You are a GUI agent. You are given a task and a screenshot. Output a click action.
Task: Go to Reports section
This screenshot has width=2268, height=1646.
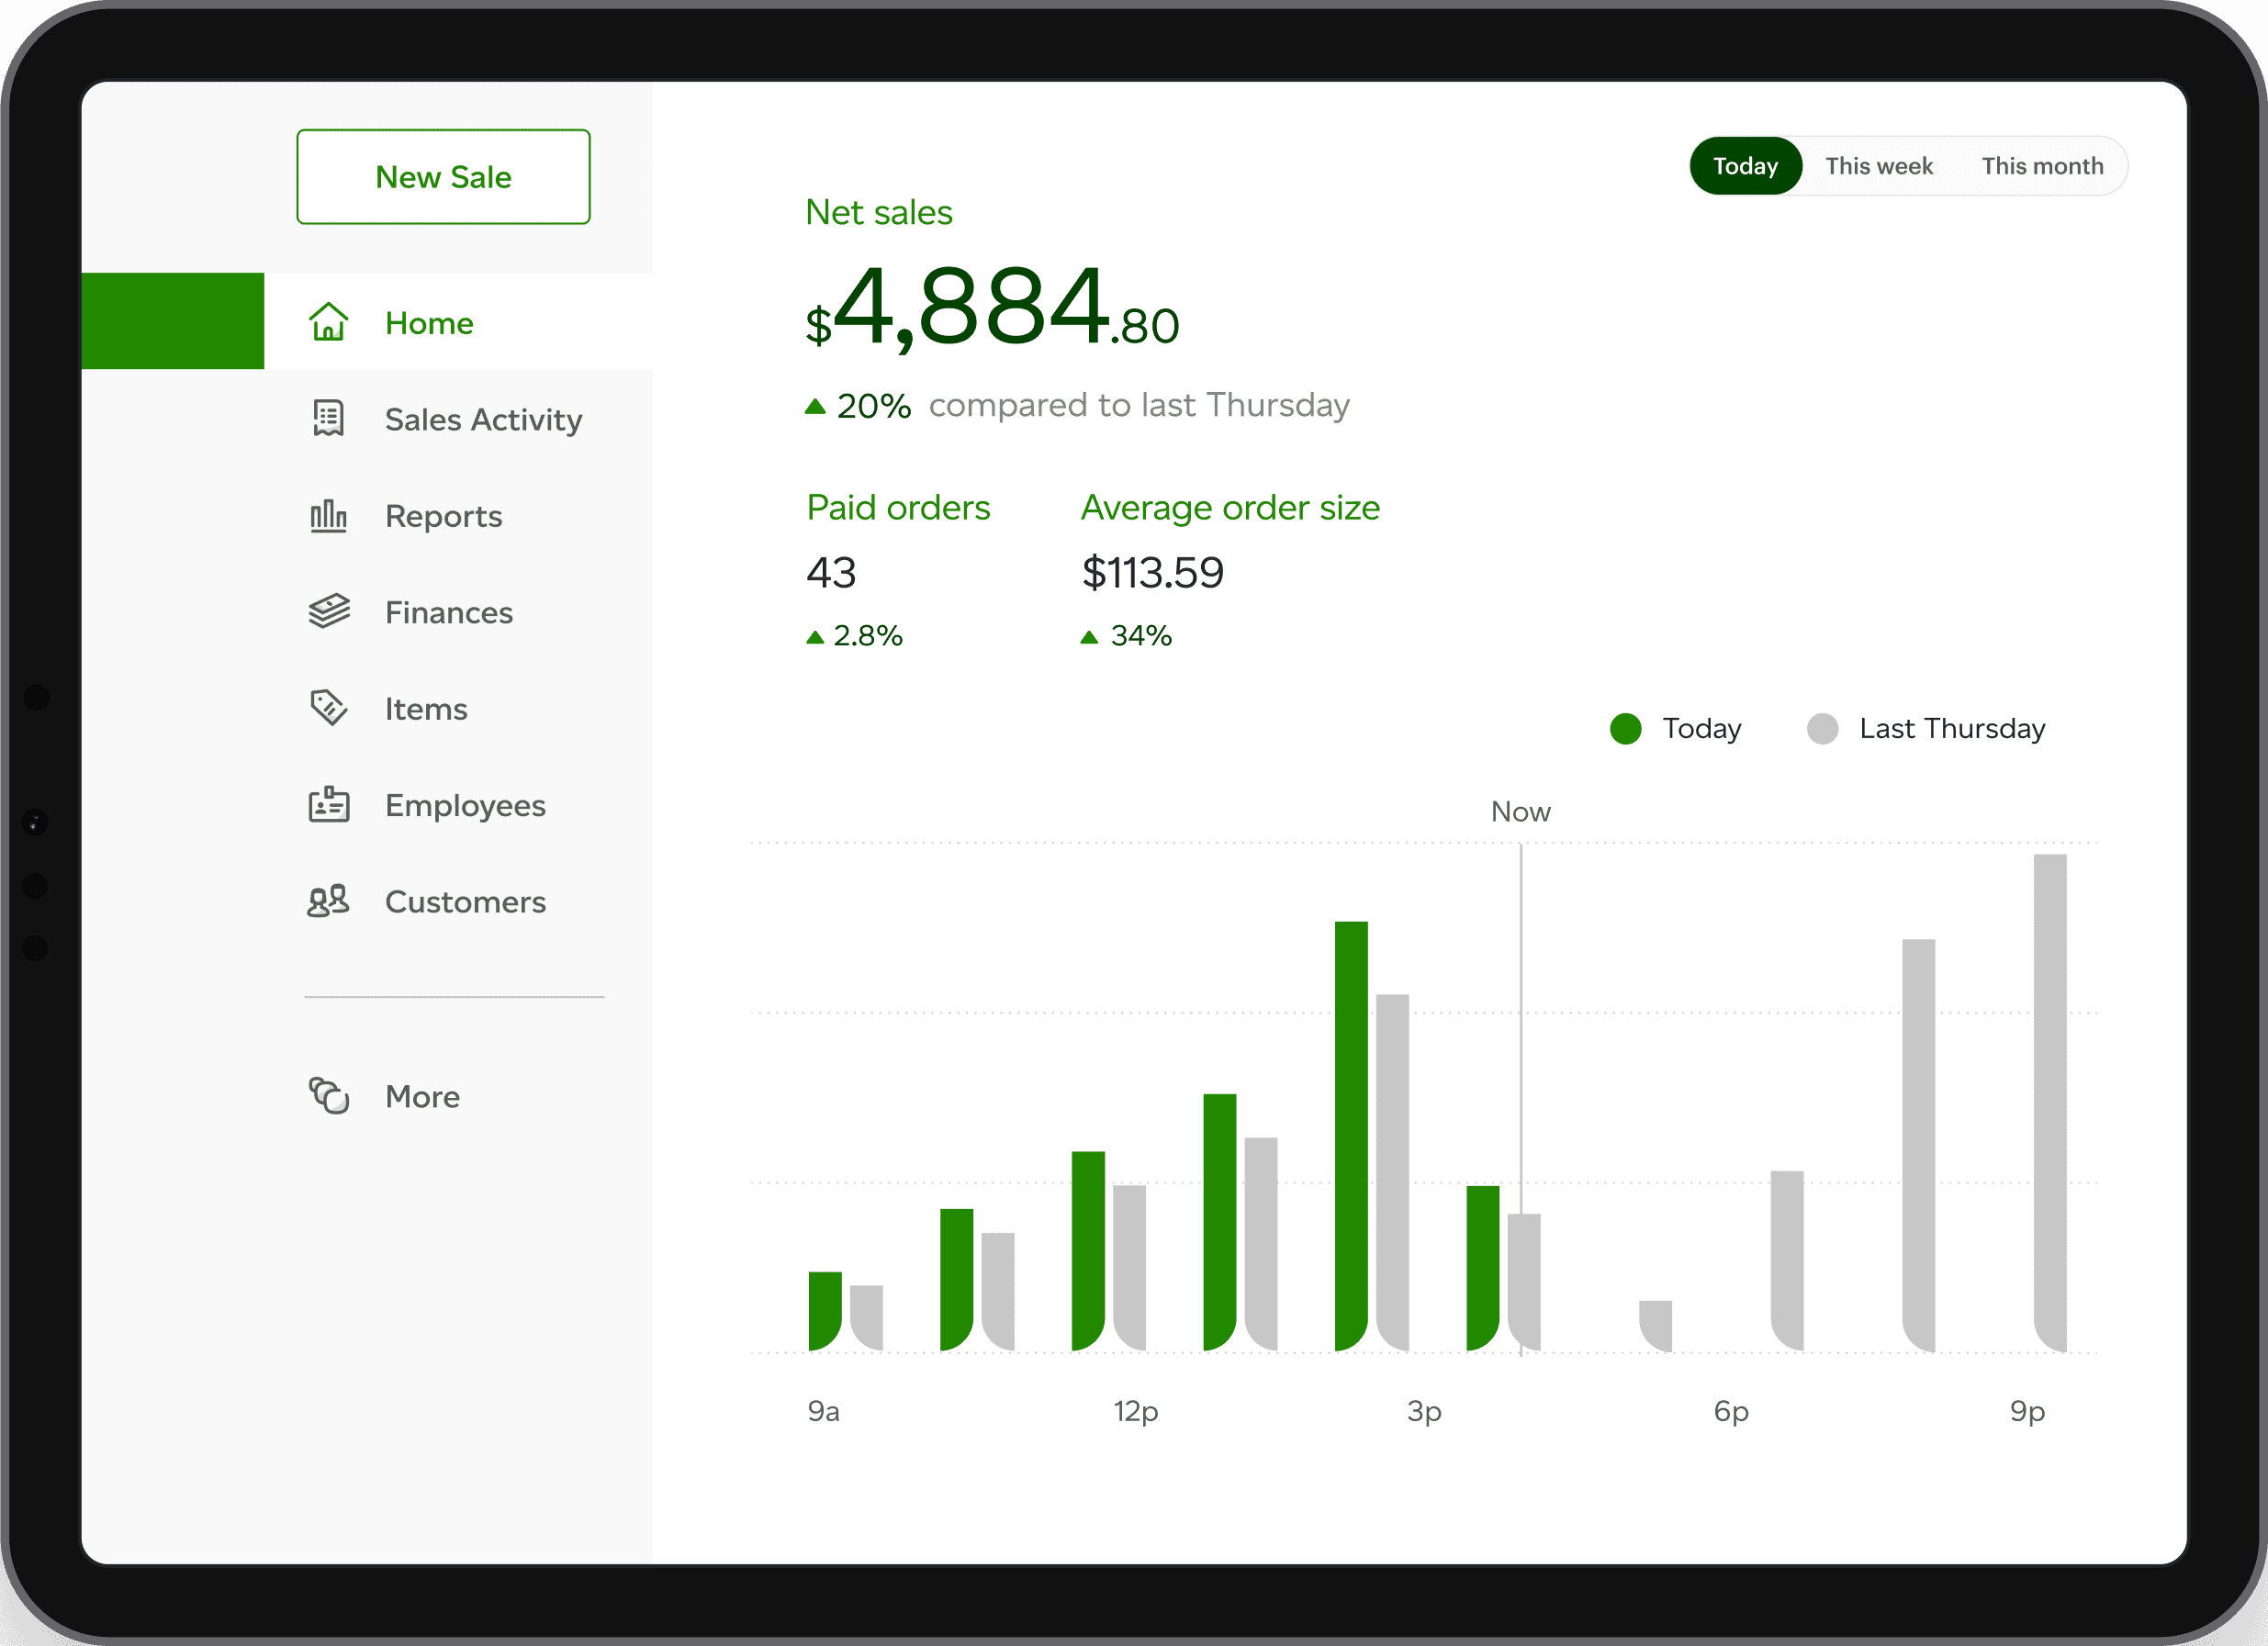point(445,516)
